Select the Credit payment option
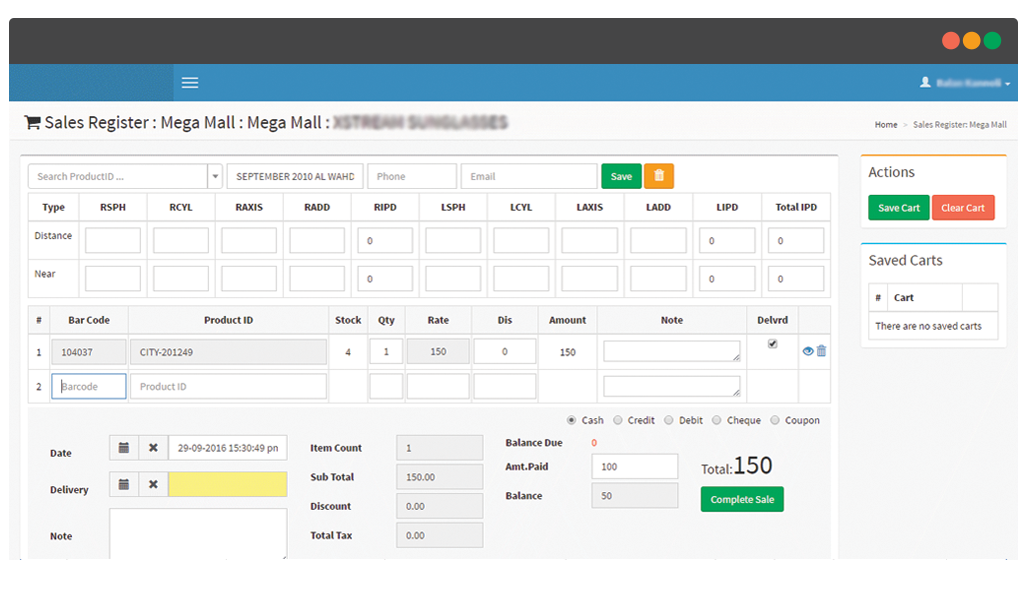 618,420
